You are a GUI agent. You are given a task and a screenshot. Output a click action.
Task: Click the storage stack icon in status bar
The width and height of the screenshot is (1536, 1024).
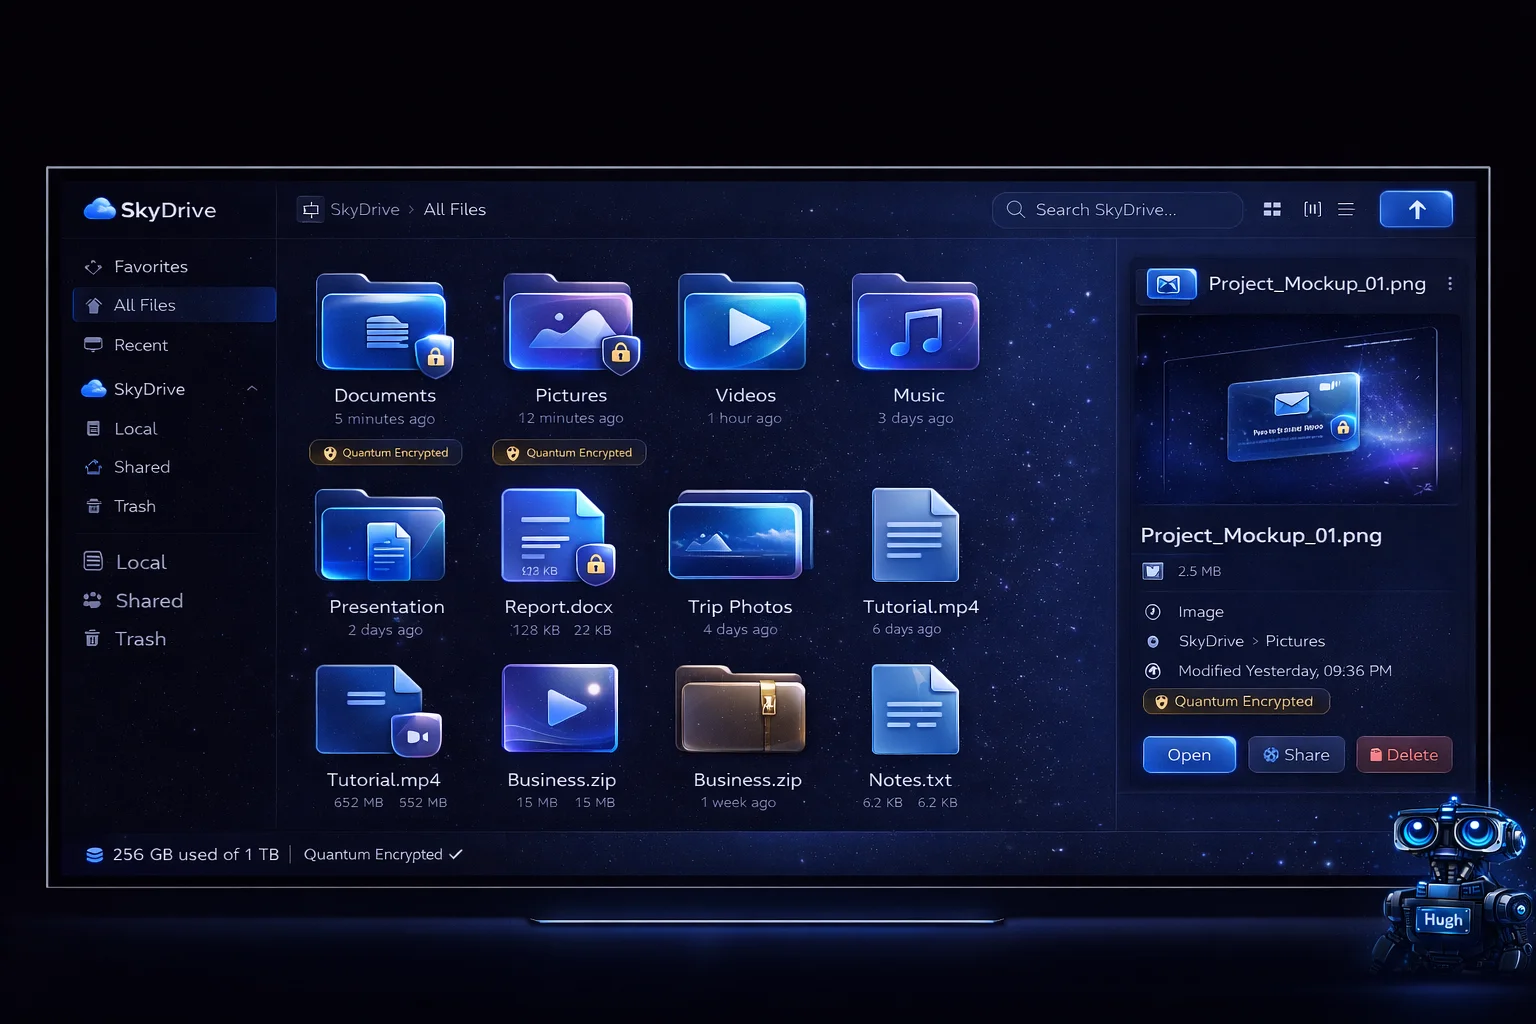(94, 854)
